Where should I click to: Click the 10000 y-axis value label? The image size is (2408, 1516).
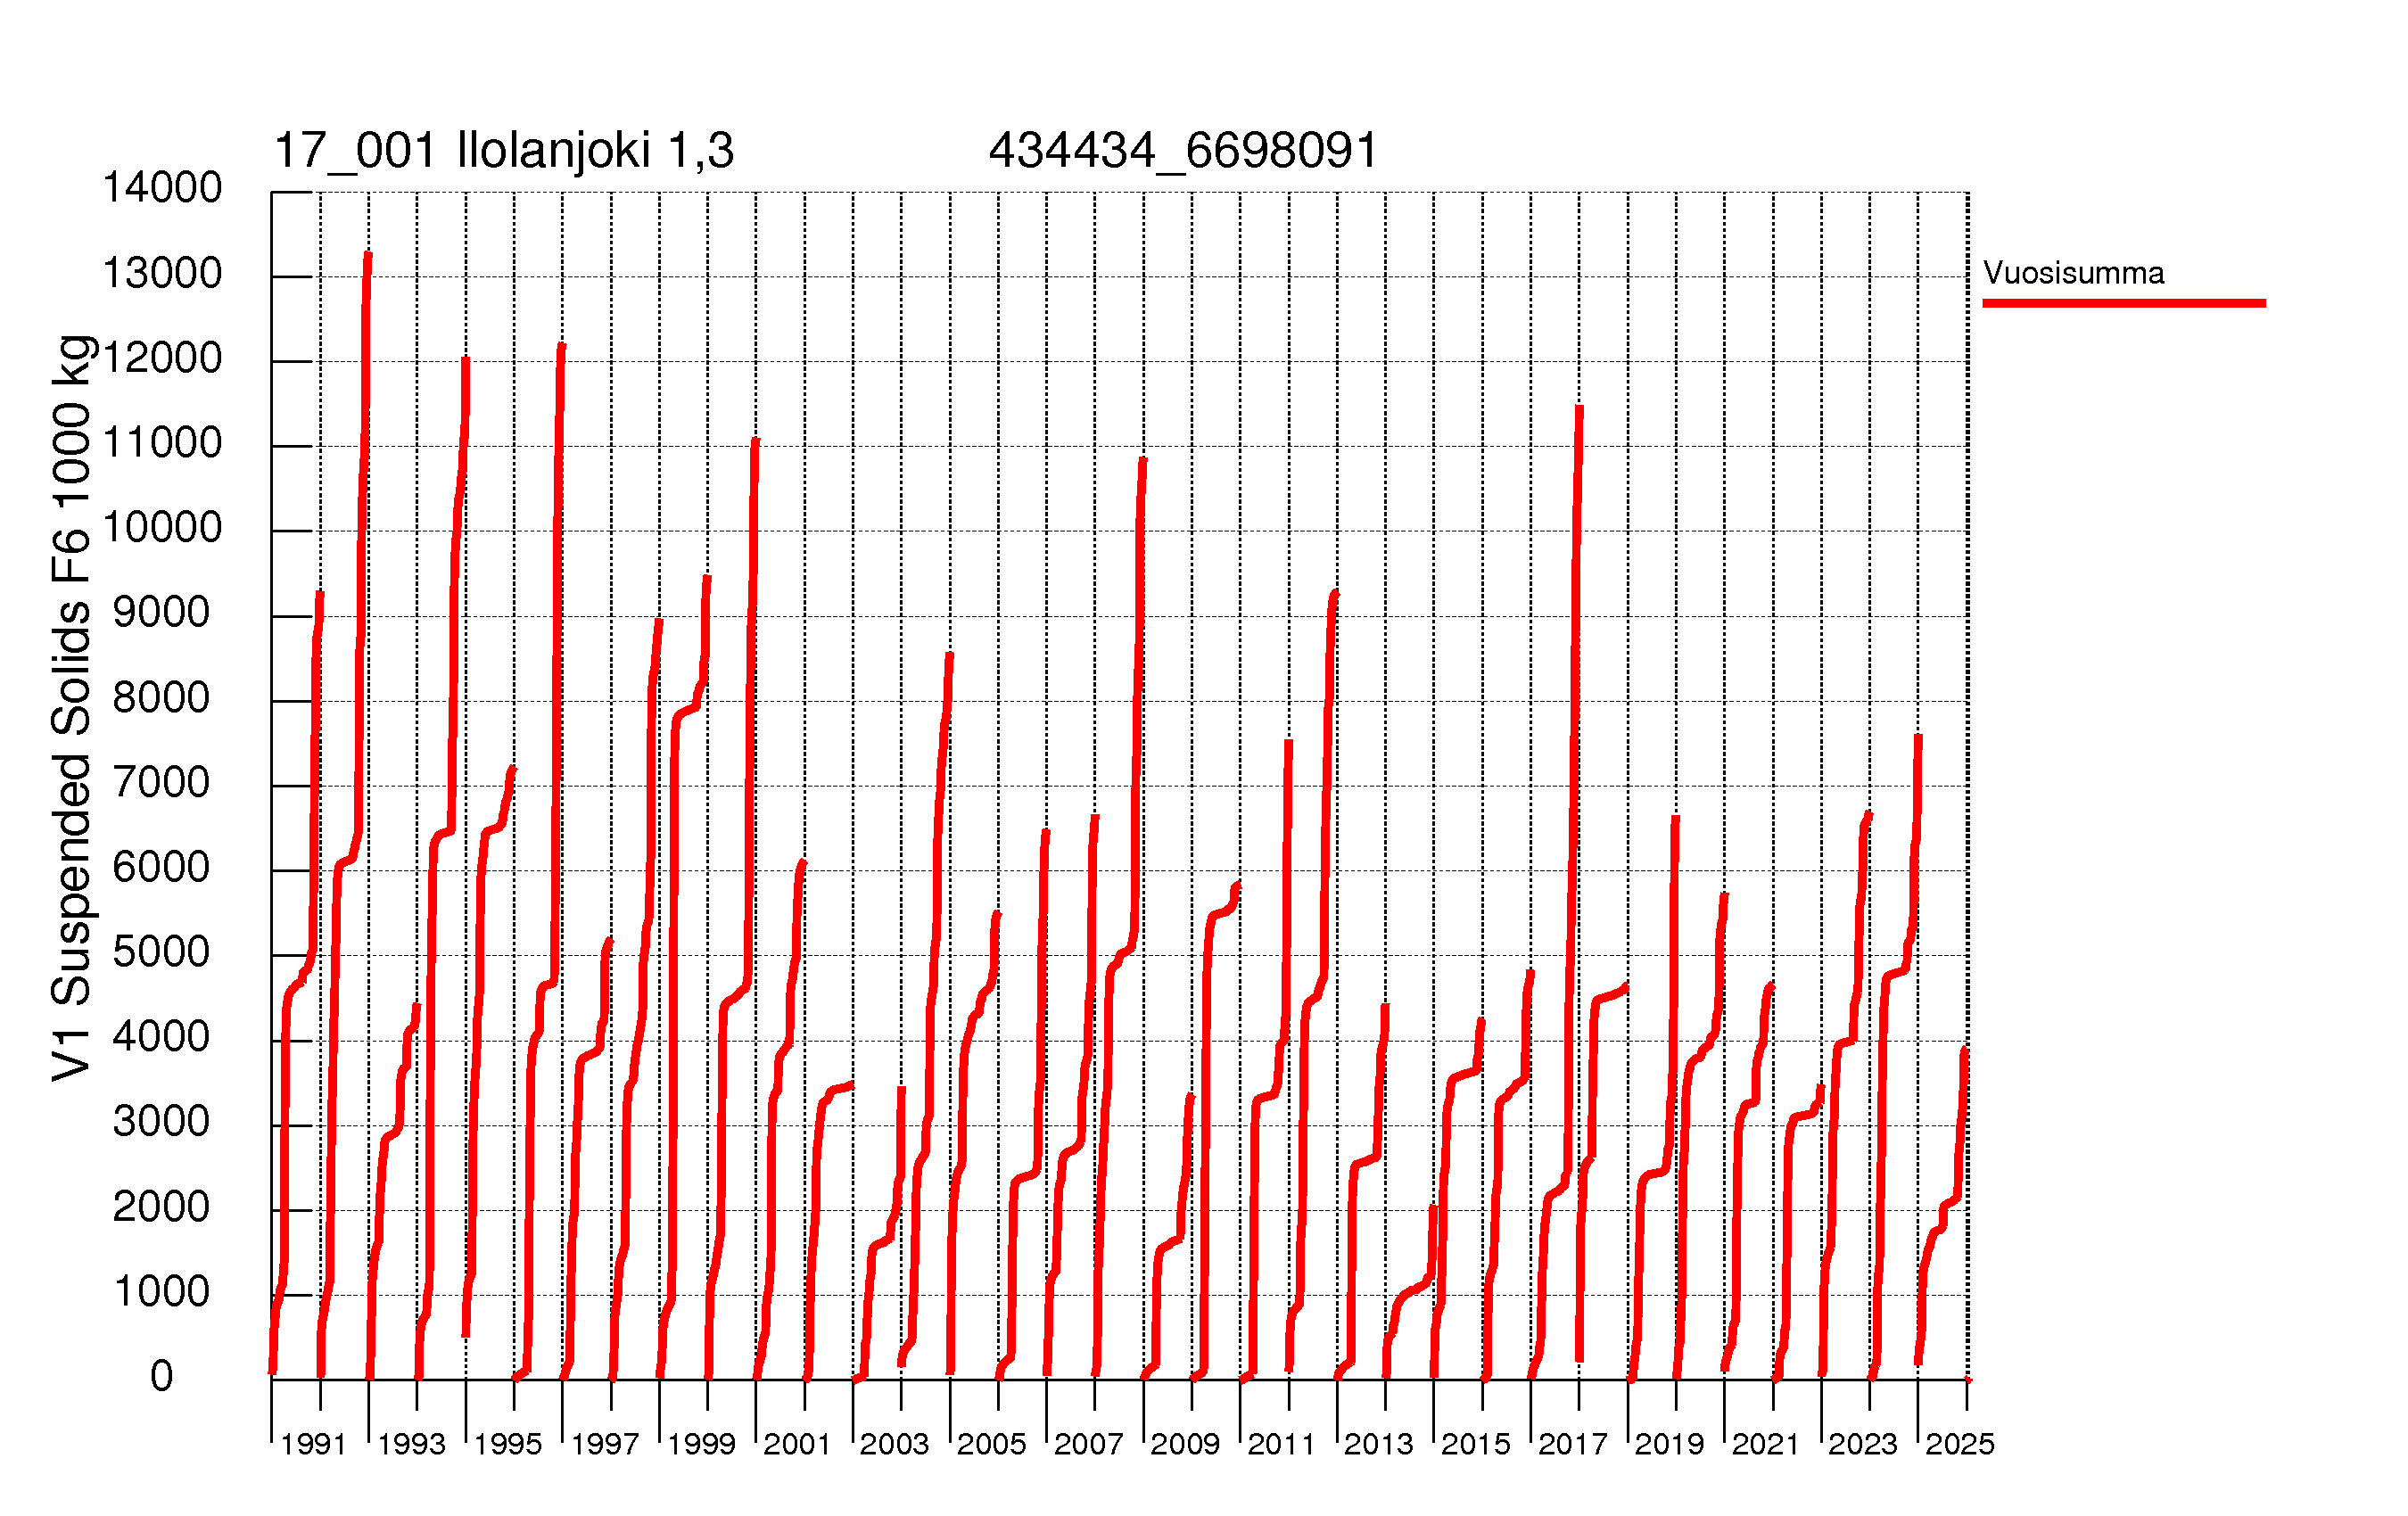(162, 527)
